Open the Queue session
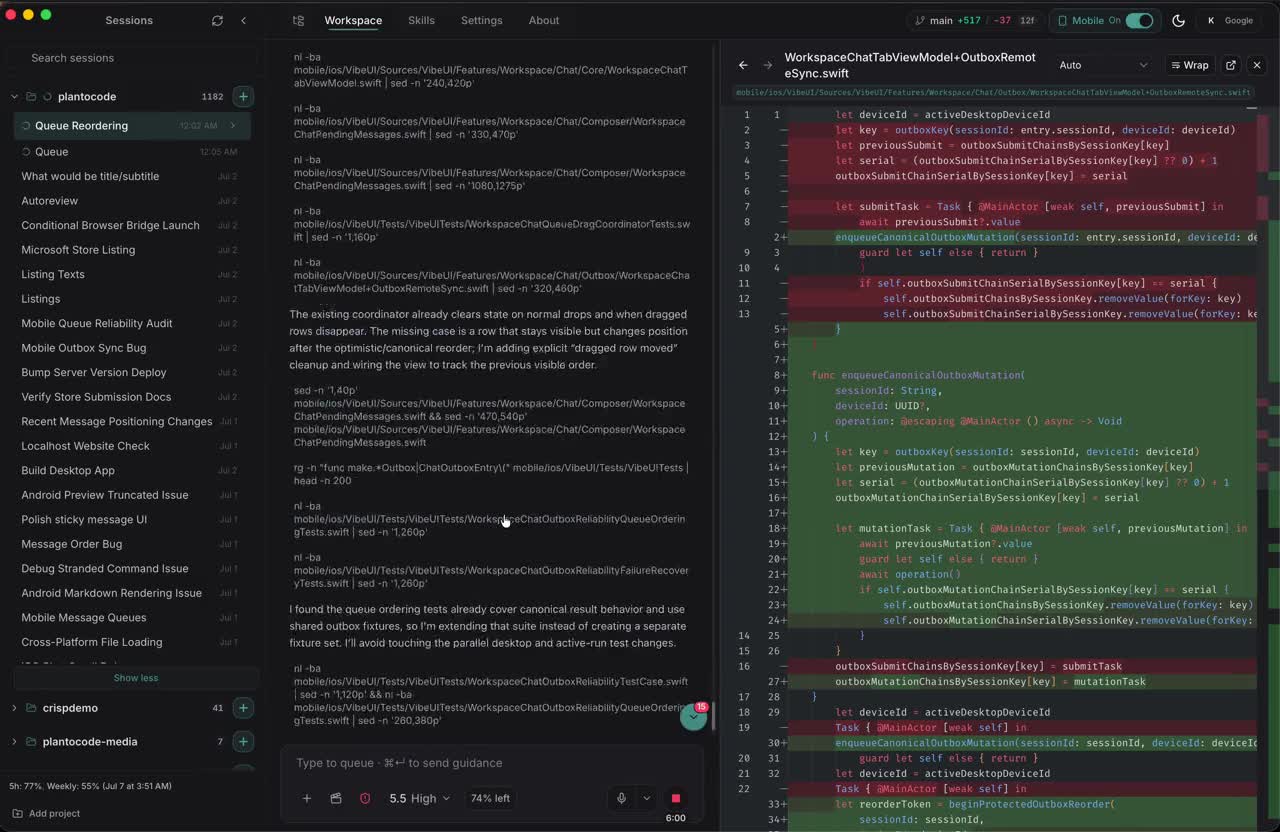Image resolution: width=1280 pixels, height=832 pixels. pos(131,152)
